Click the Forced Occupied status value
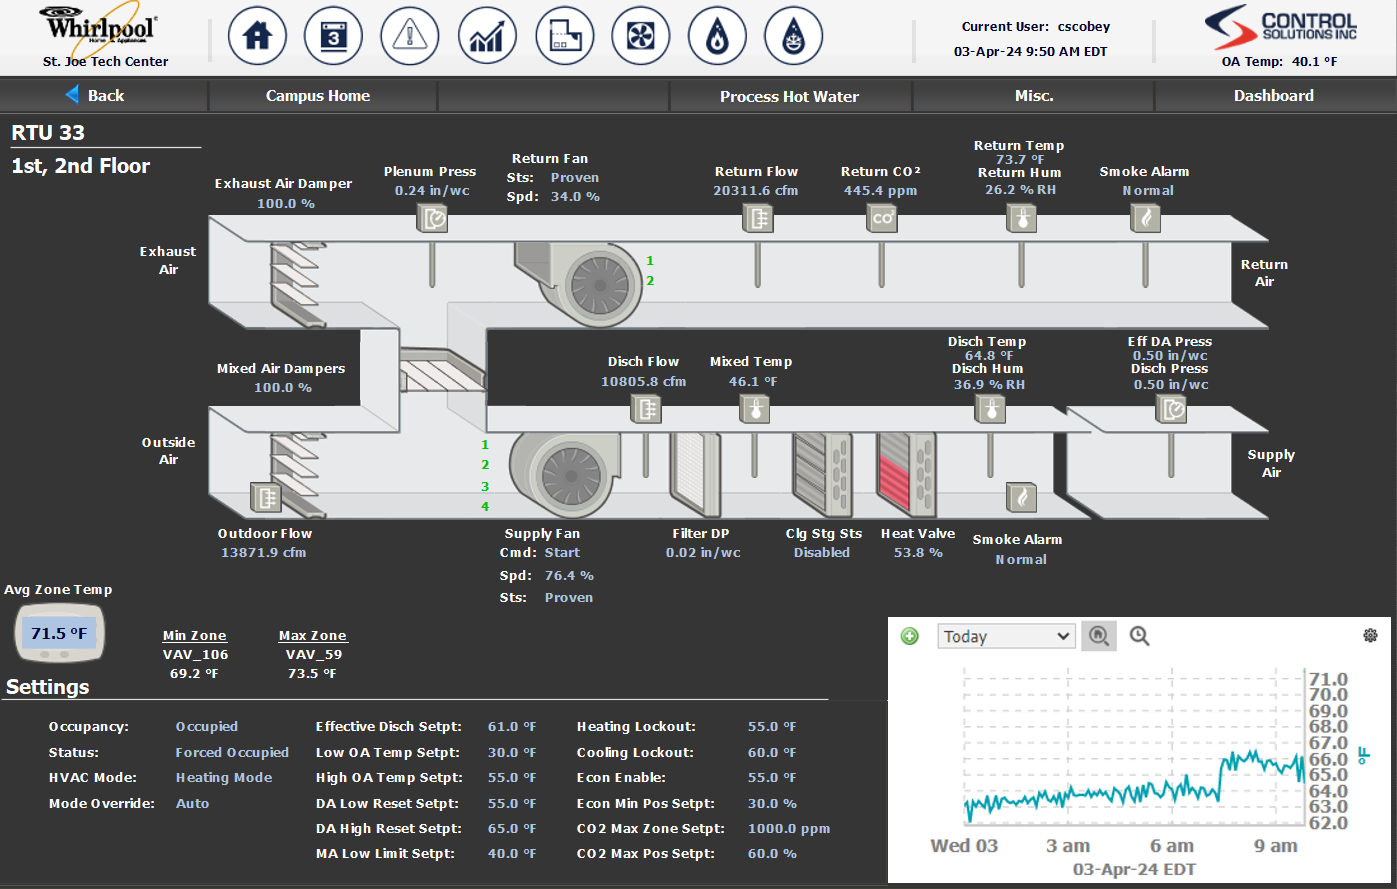Image resolution: width=1397 pixels, height=889 pixels. click(232, 752)
